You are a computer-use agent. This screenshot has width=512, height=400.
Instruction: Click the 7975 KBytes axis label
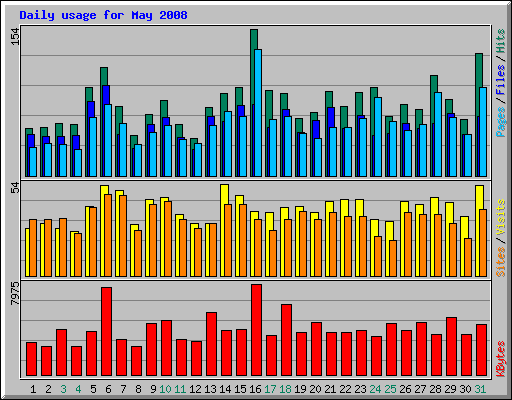[x=15, y=293]
